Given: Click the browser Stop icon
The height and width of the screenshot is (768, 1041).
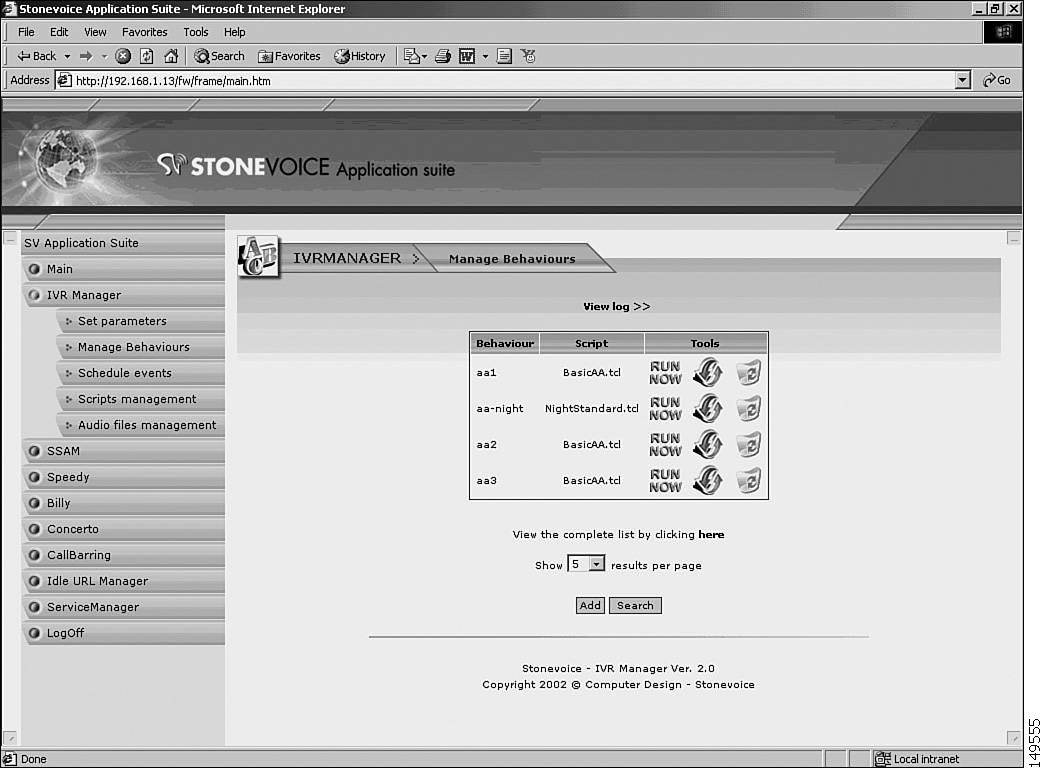Looking at the screenshot, I should coord(123,56).
